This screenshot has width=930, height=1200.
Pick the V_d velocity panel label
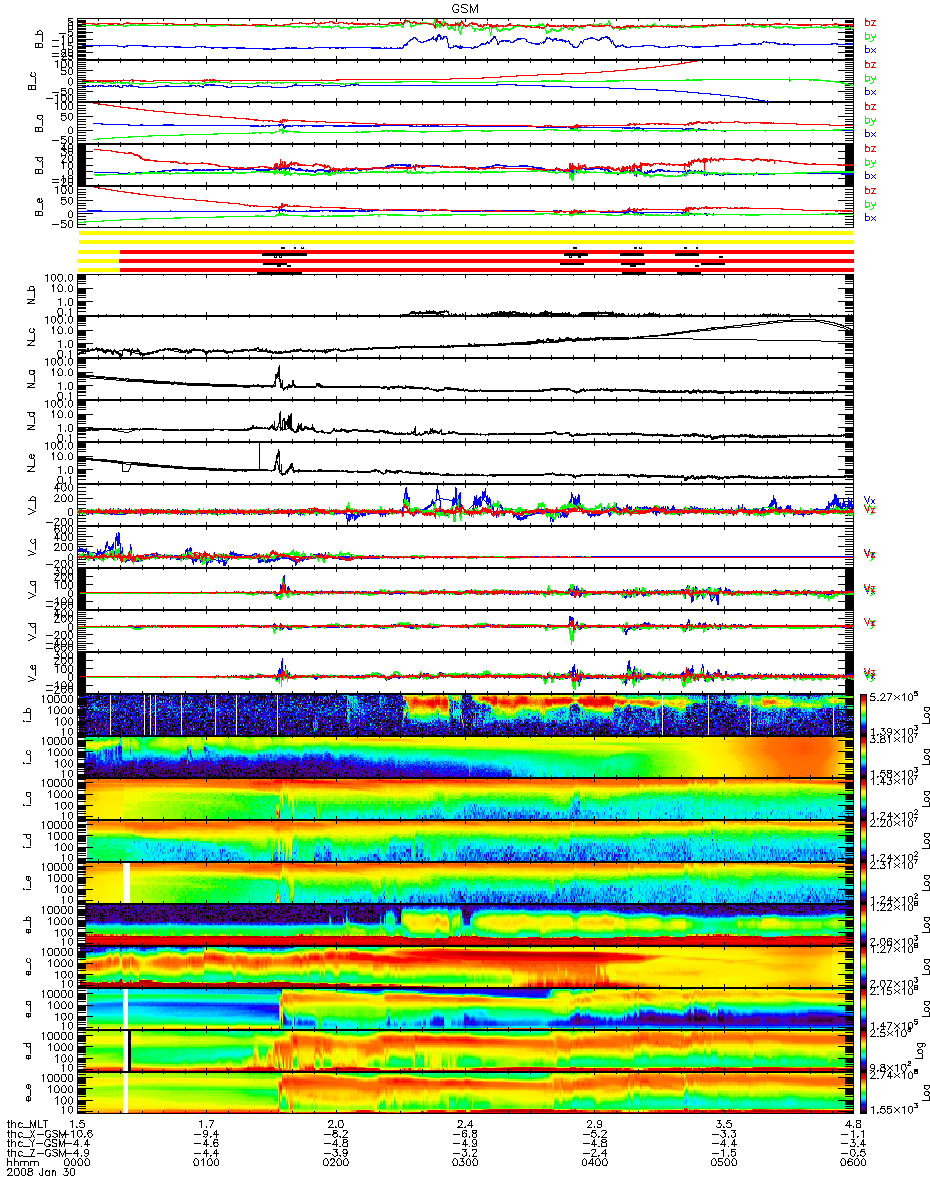(x=34, y=631)
